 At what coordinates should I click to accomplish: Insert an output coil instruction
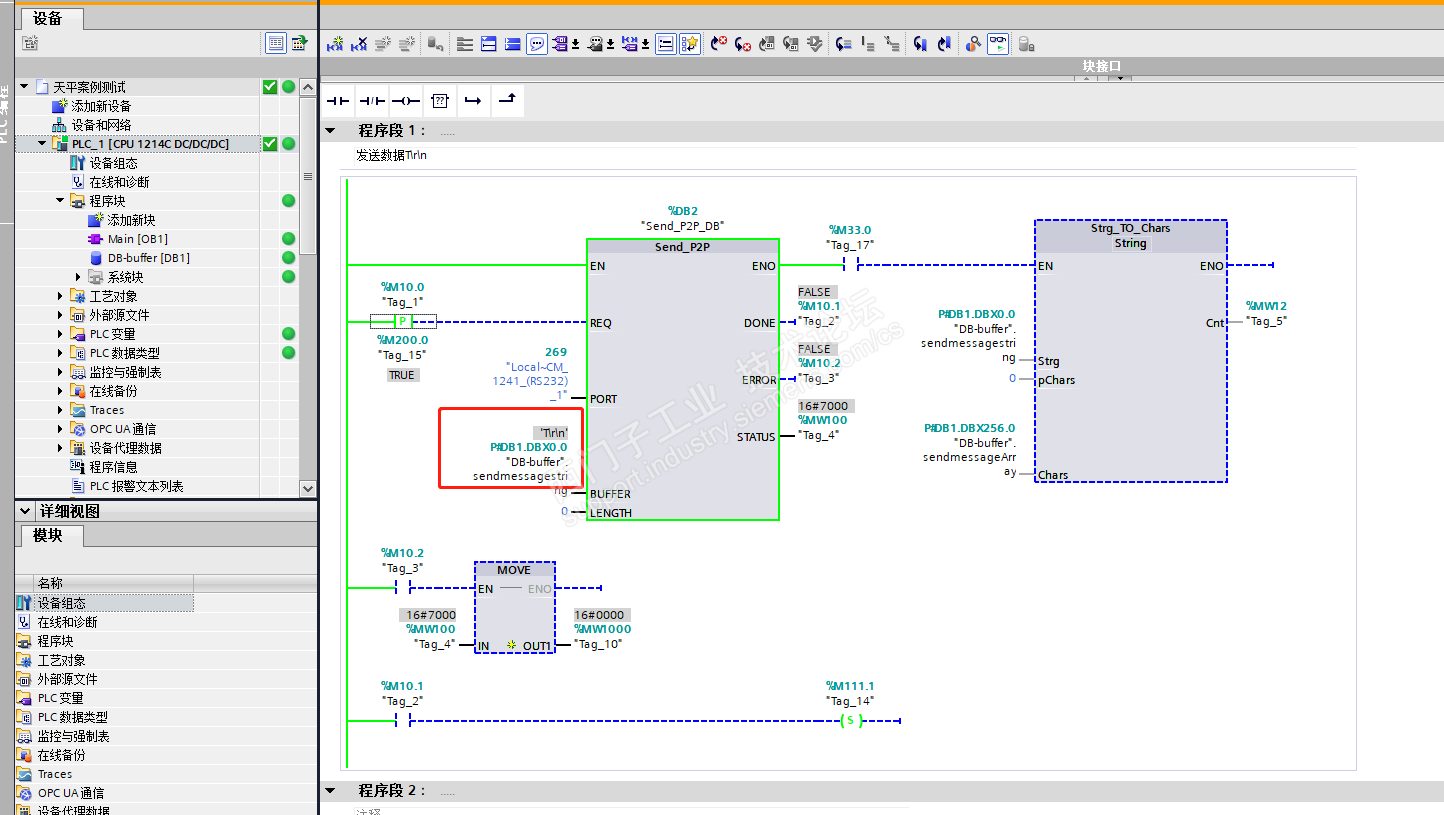[405, 101]
